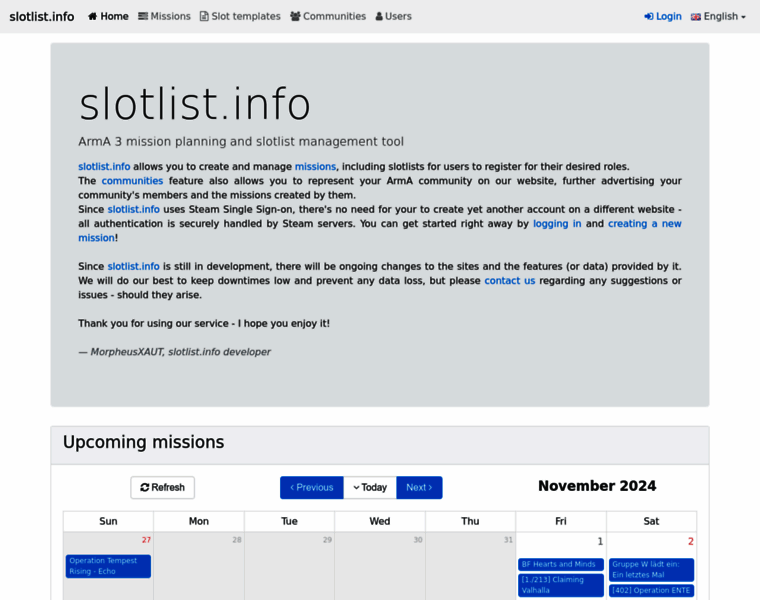This screenshot has height=600, width=760.
Task: Open Operation Tempest Rising - Echo mission
Action: coord(108,566)
